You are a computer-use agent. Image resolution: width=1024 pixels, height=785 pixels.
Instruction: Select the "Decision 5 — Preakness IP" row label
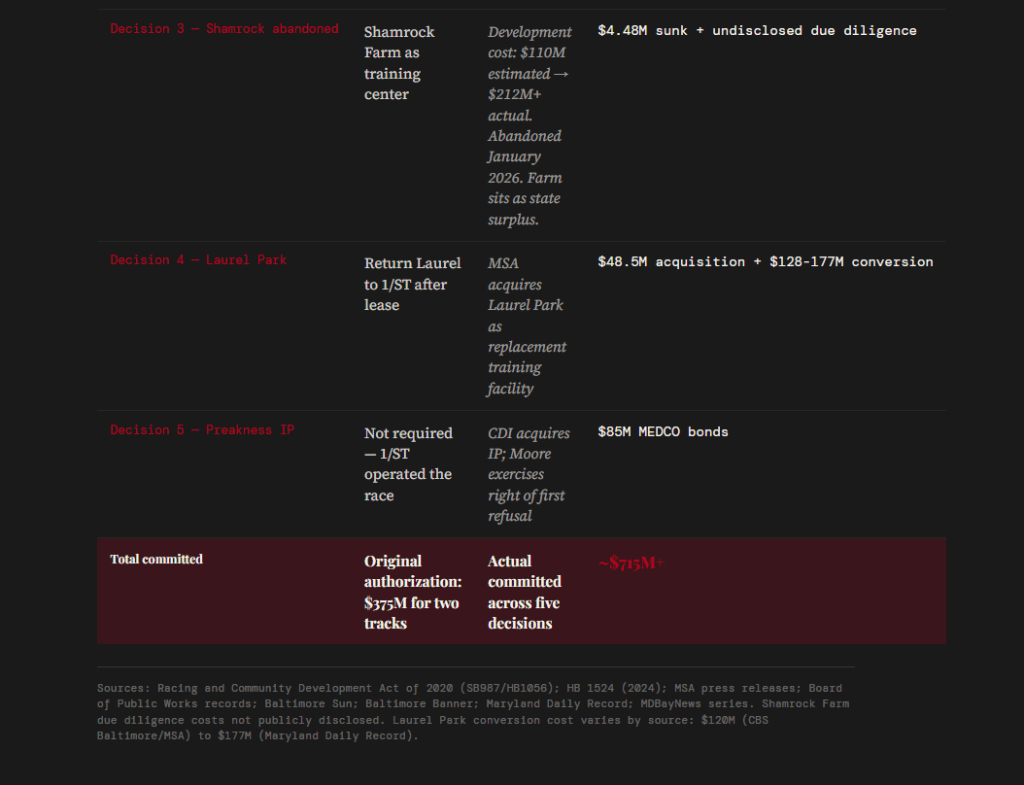pyautogui.click(x=202, y=430)
